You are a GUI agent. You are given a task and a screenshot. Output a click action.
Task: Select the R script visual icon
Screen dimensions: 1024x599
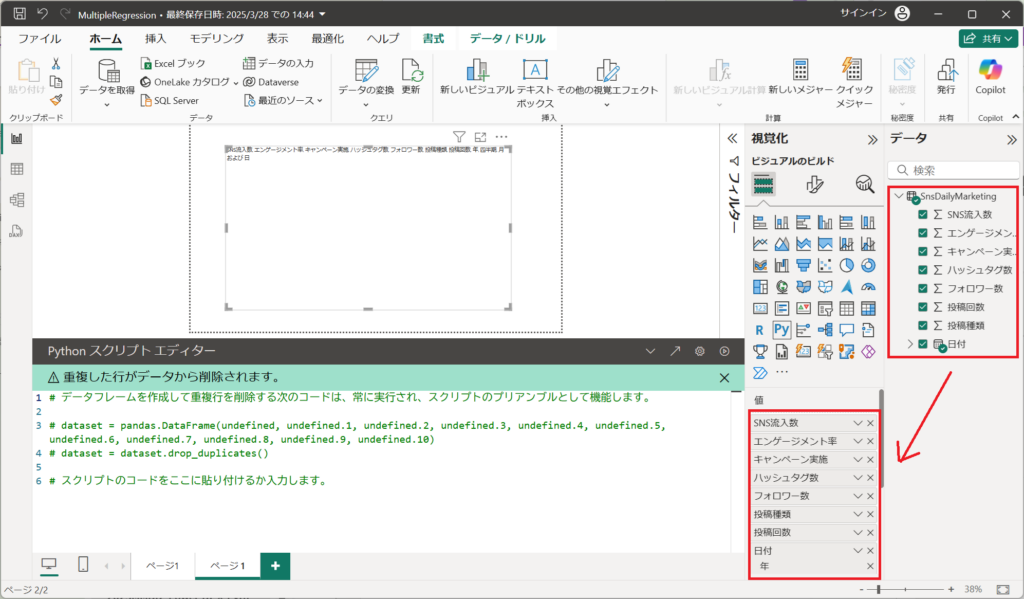pyautogui.click(x=760, y=331)
